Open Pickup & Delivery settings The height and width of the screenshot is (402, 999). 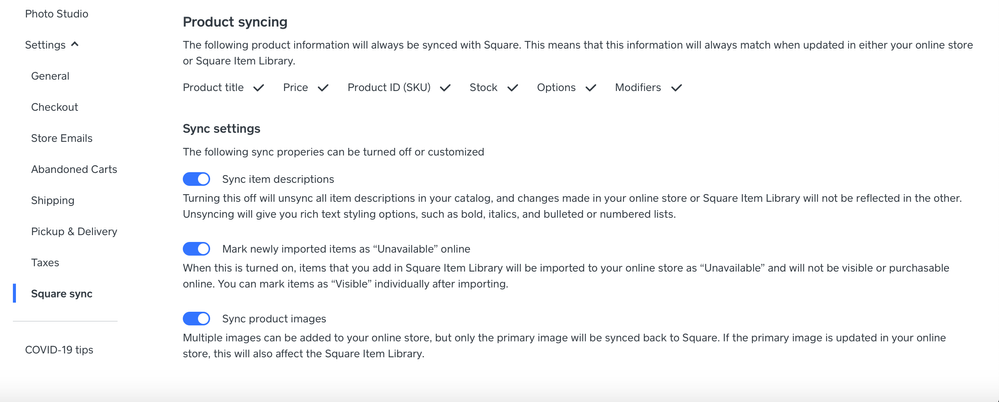click(74, 231)
